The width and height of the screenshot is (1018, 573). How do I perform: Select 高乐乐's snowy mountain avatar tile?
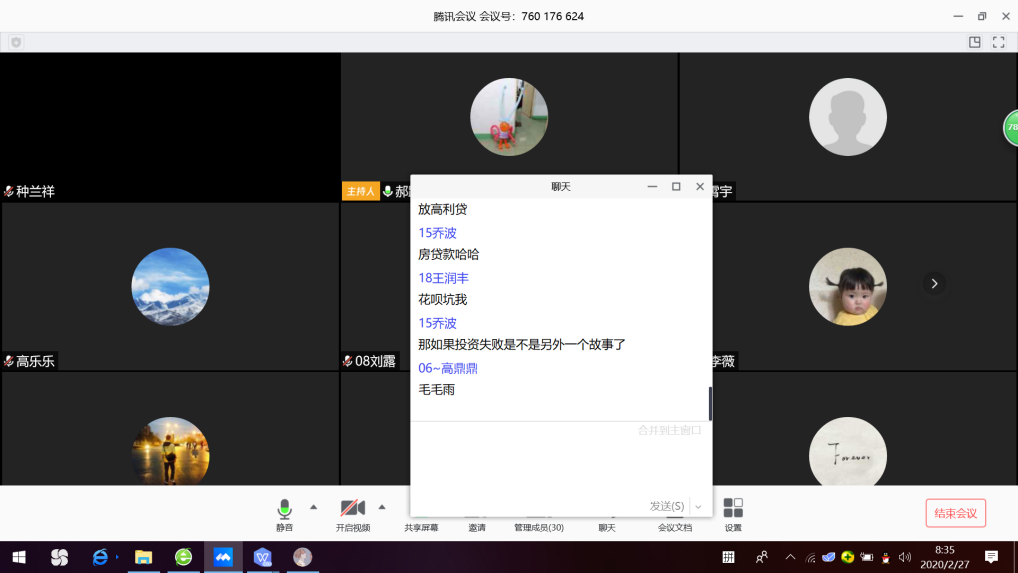click(x=170, y=286)
